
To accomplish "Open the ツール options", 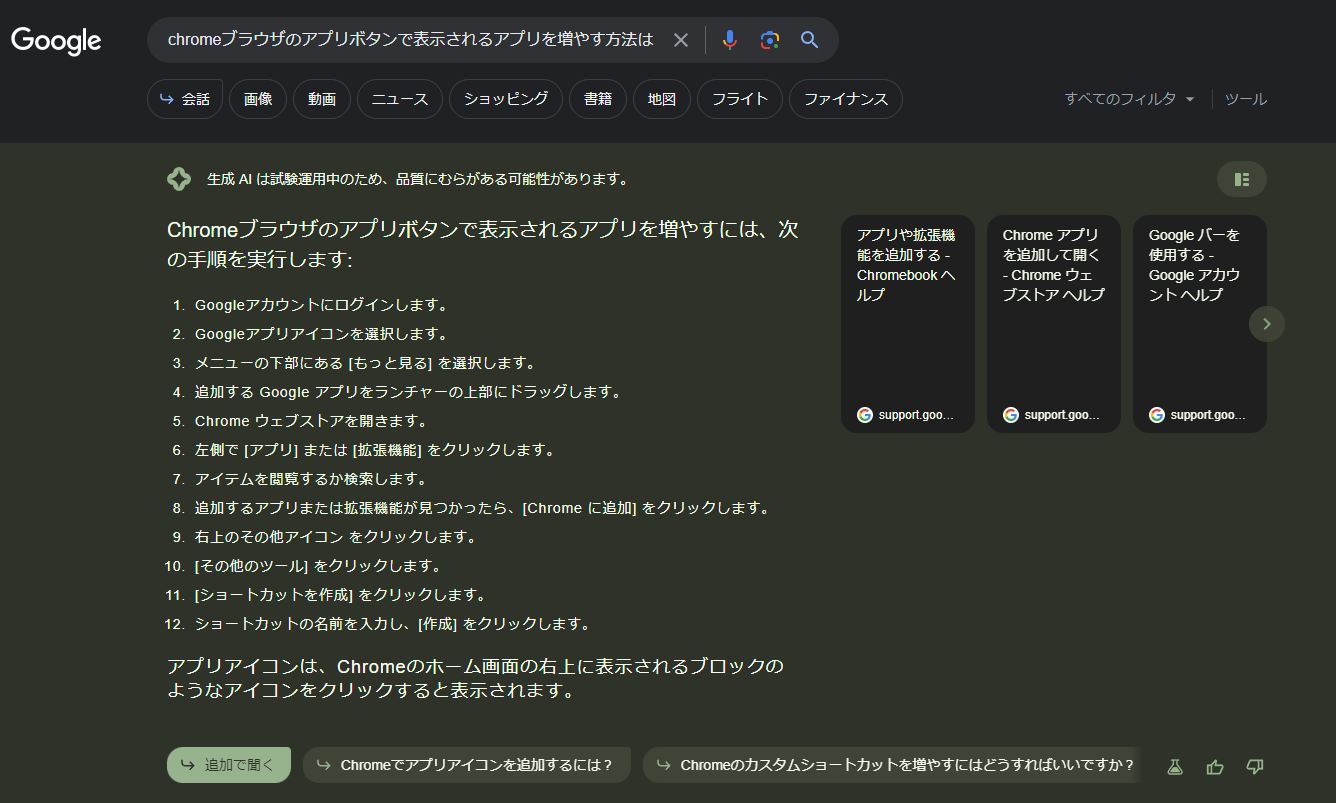I will tap(1245, 99).
